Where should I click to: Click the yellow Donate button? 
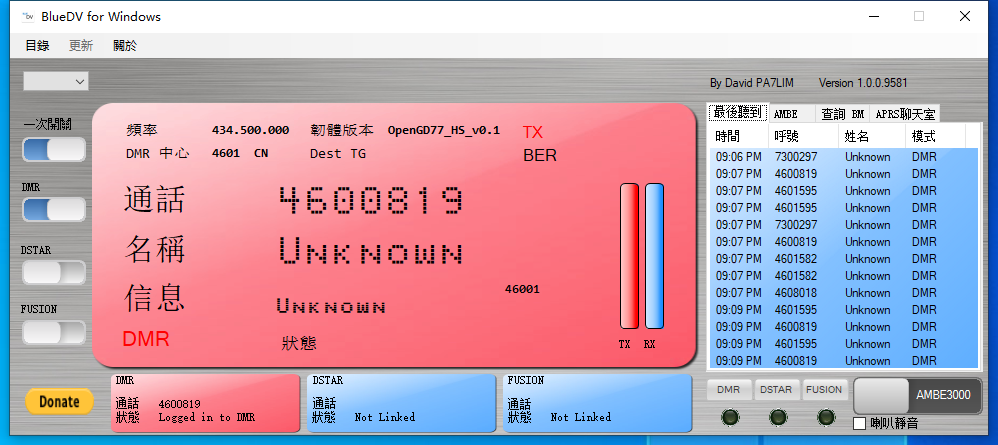tap(58, 401)
